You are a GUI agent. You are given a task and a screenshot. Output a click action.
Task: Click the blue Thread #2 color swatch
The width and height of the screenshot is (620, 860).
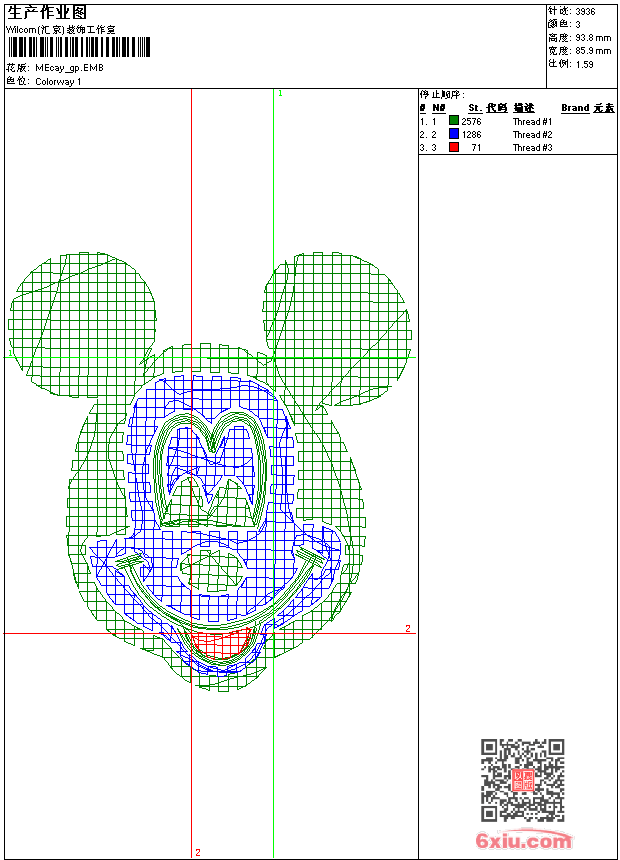tap(454, 134)
